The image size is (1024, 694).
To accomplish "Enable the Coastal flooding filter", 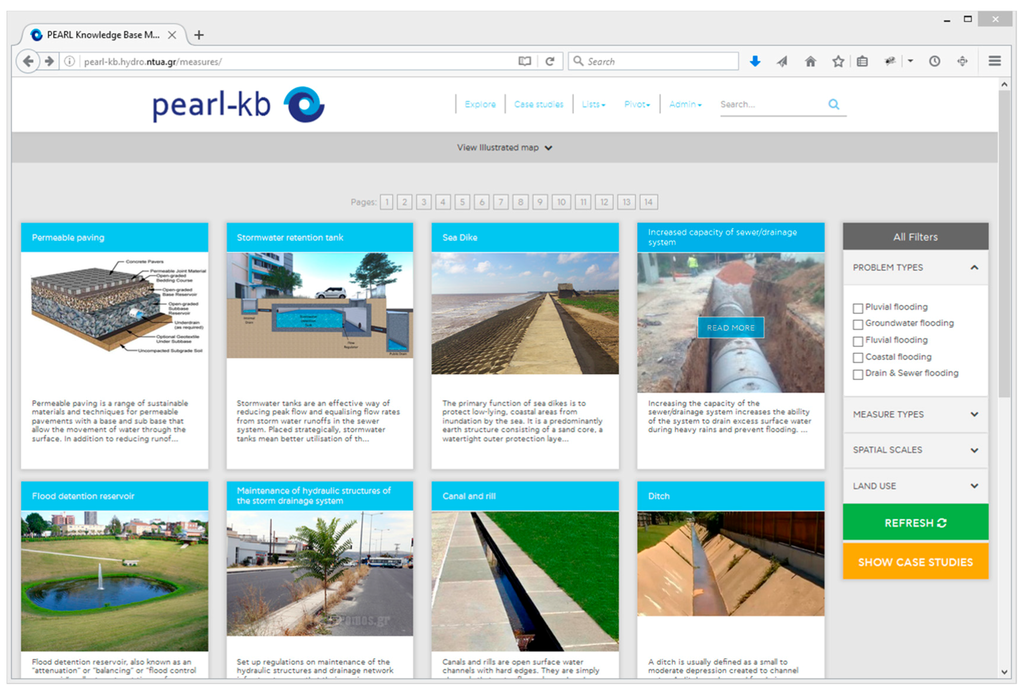I will pos(858,358).
